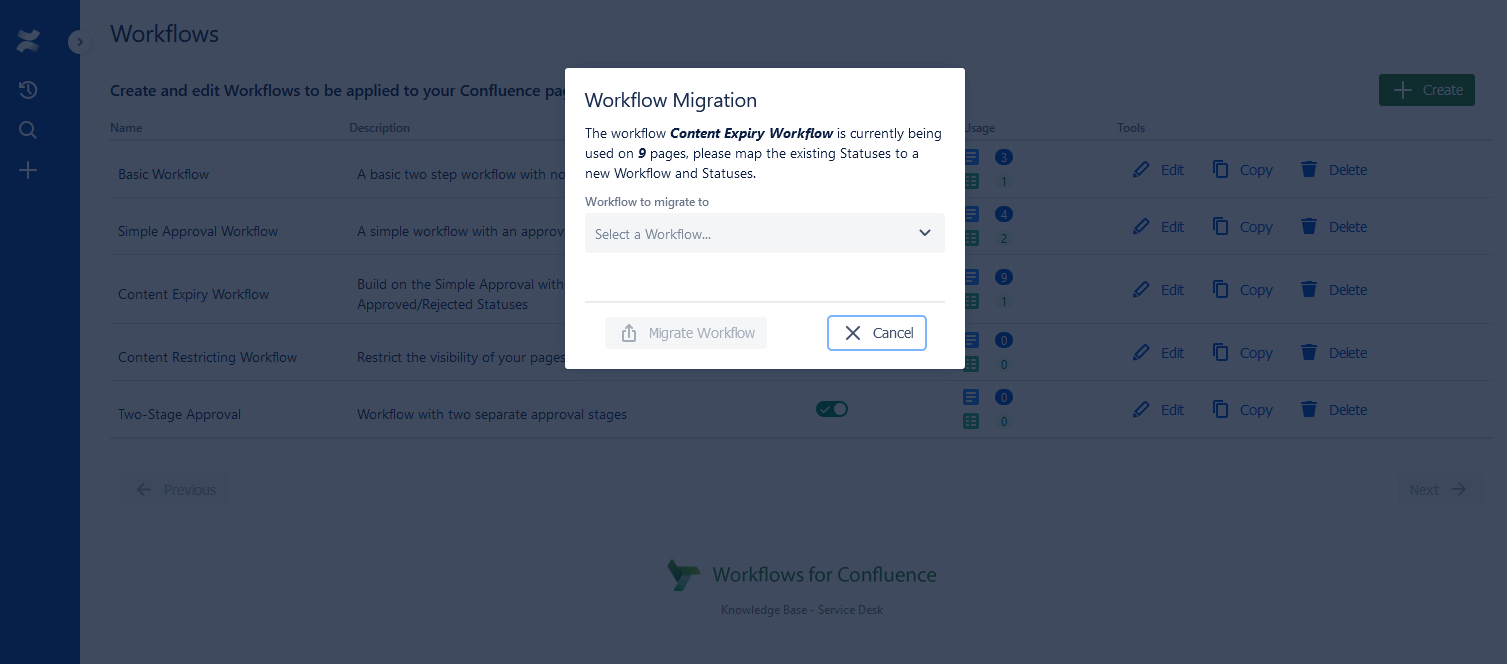
Task: Cancel the Workflow Migration dialog
Action: (877, 333)
